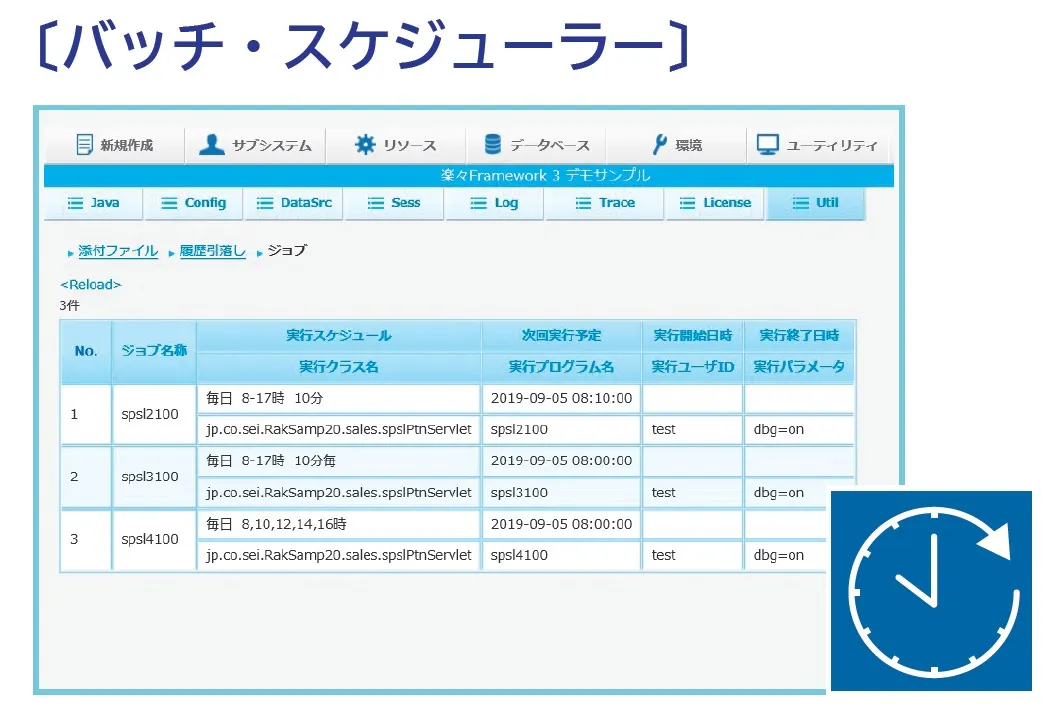Select the Sess tab
The height and width of the screenshot is (721, 1060).
(394, 203)
